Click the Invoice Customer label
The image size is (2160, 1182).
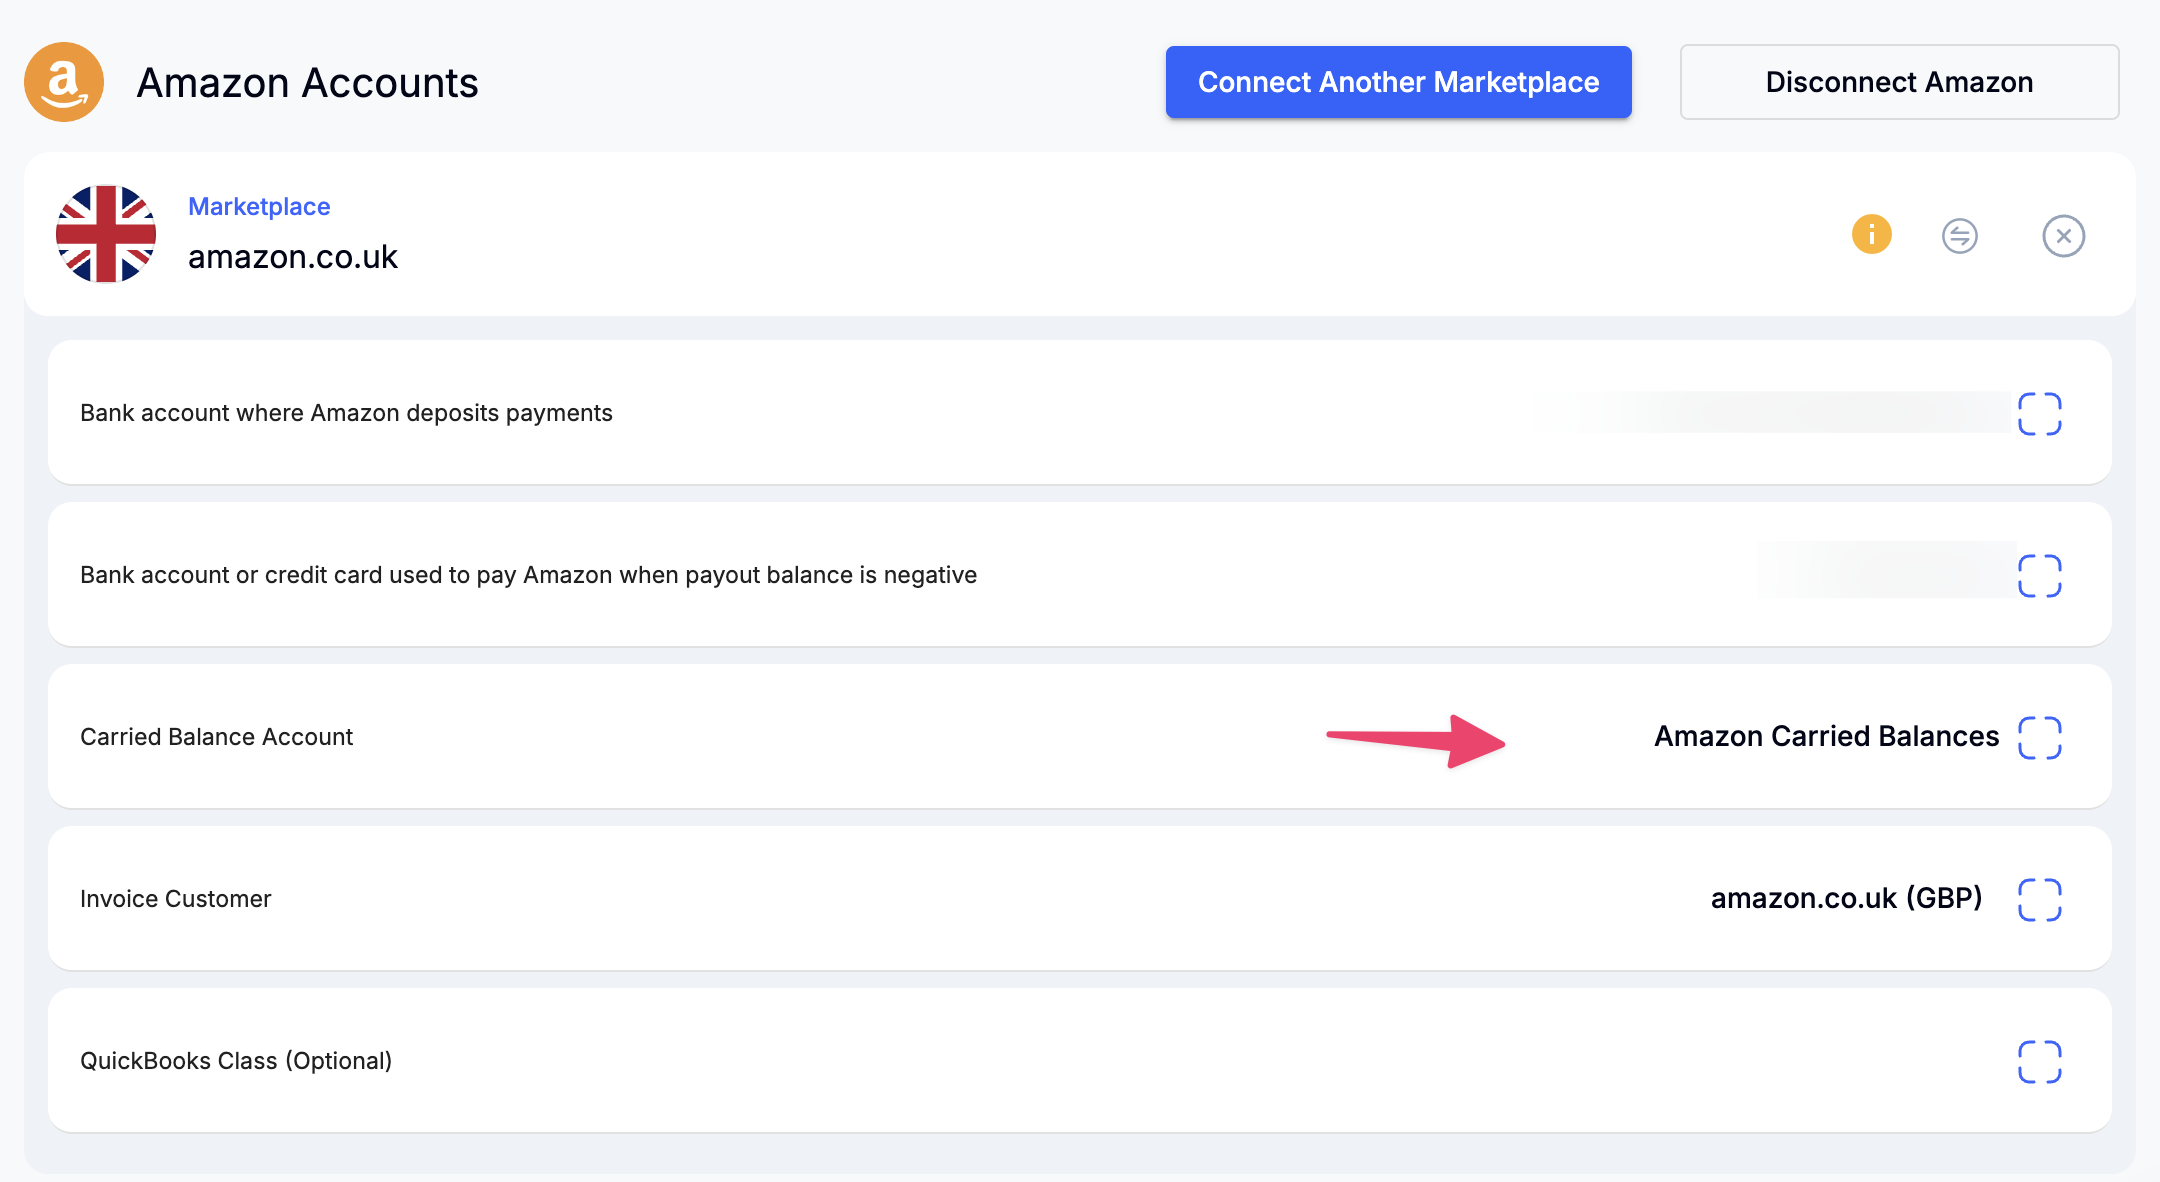(x=176, y=899)
